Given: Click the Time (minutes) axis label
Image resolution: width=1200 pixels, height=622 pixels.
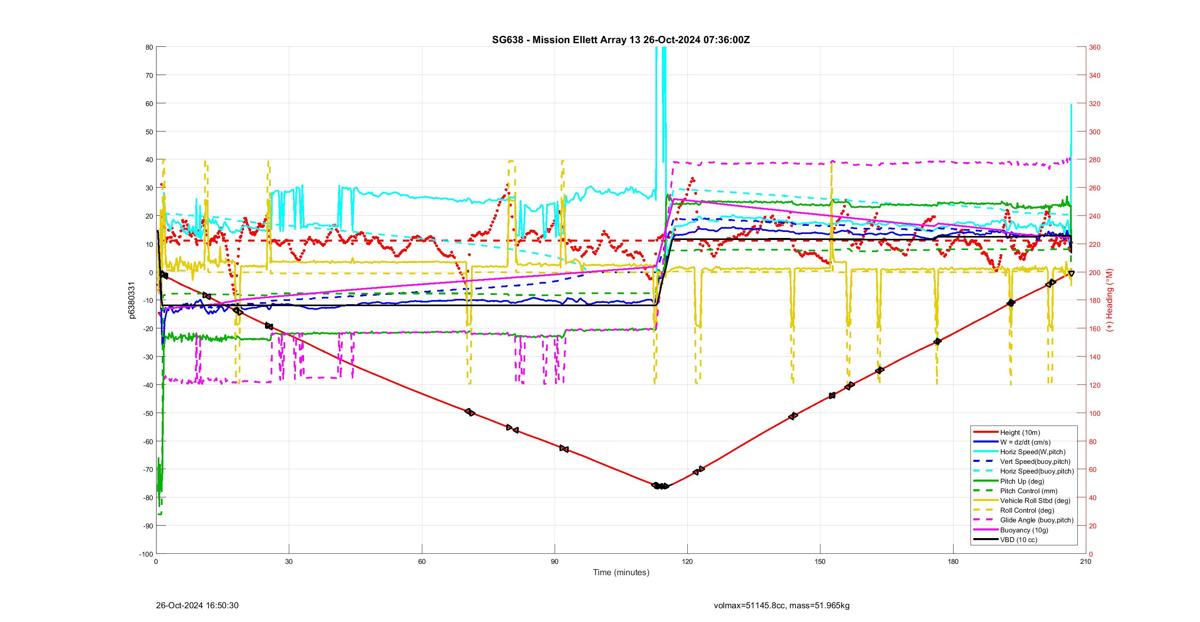Looking at the screenshot, I should [x=620, y=573].
